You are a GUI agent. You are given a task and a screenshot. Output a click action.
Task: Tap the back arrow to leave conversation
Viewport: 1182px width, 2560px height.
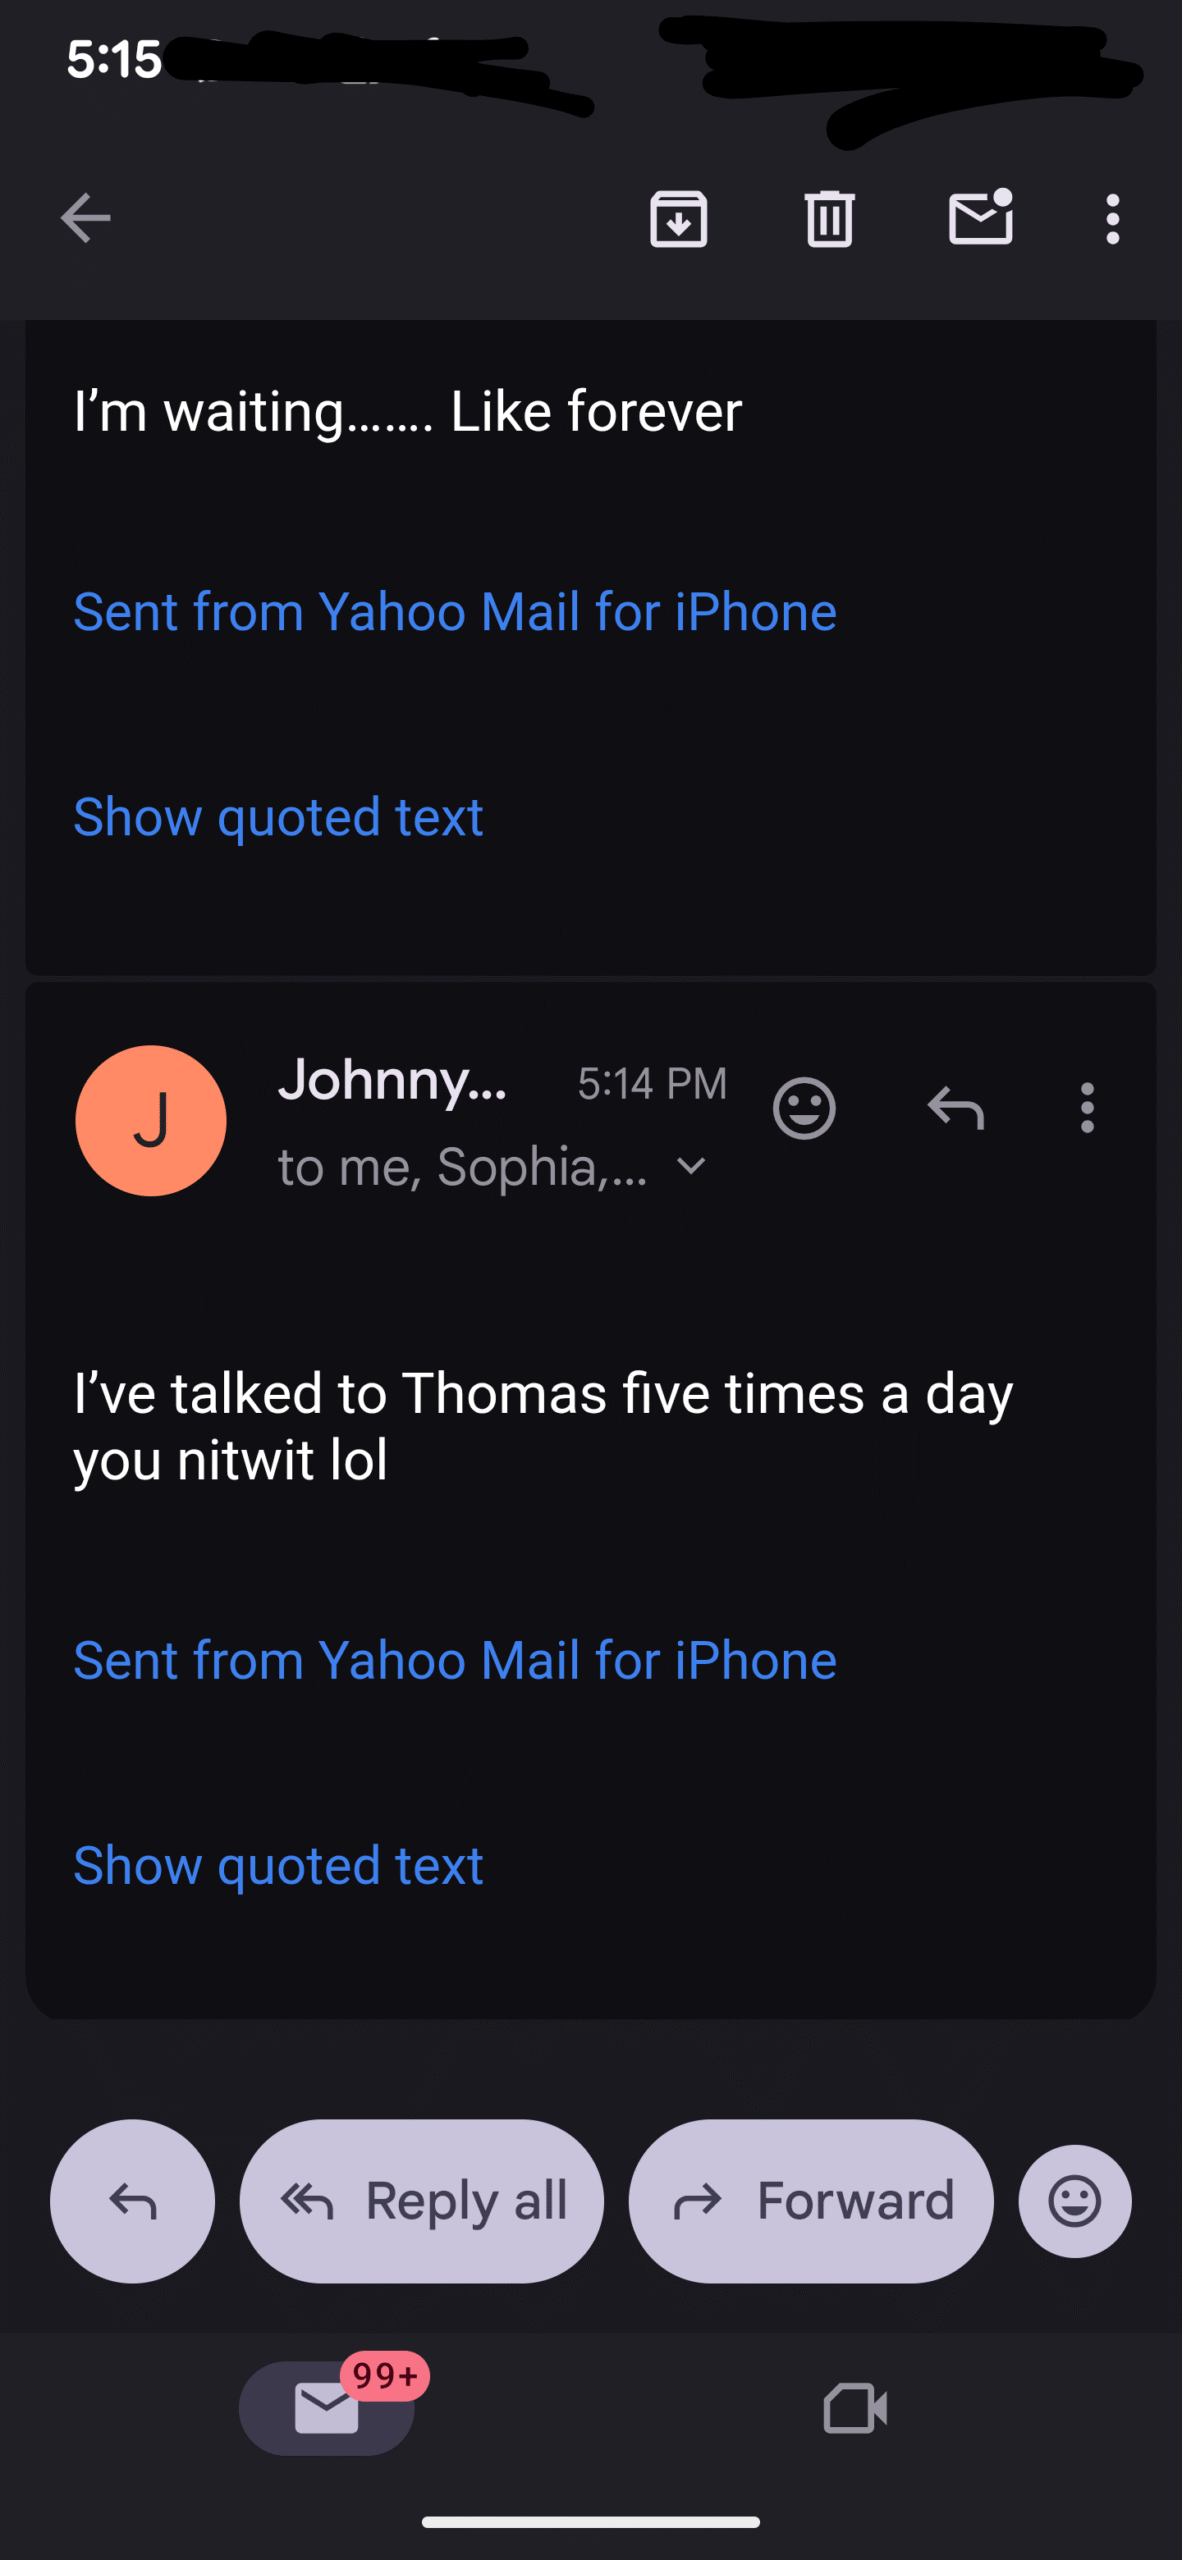click(x=85, y=218)
